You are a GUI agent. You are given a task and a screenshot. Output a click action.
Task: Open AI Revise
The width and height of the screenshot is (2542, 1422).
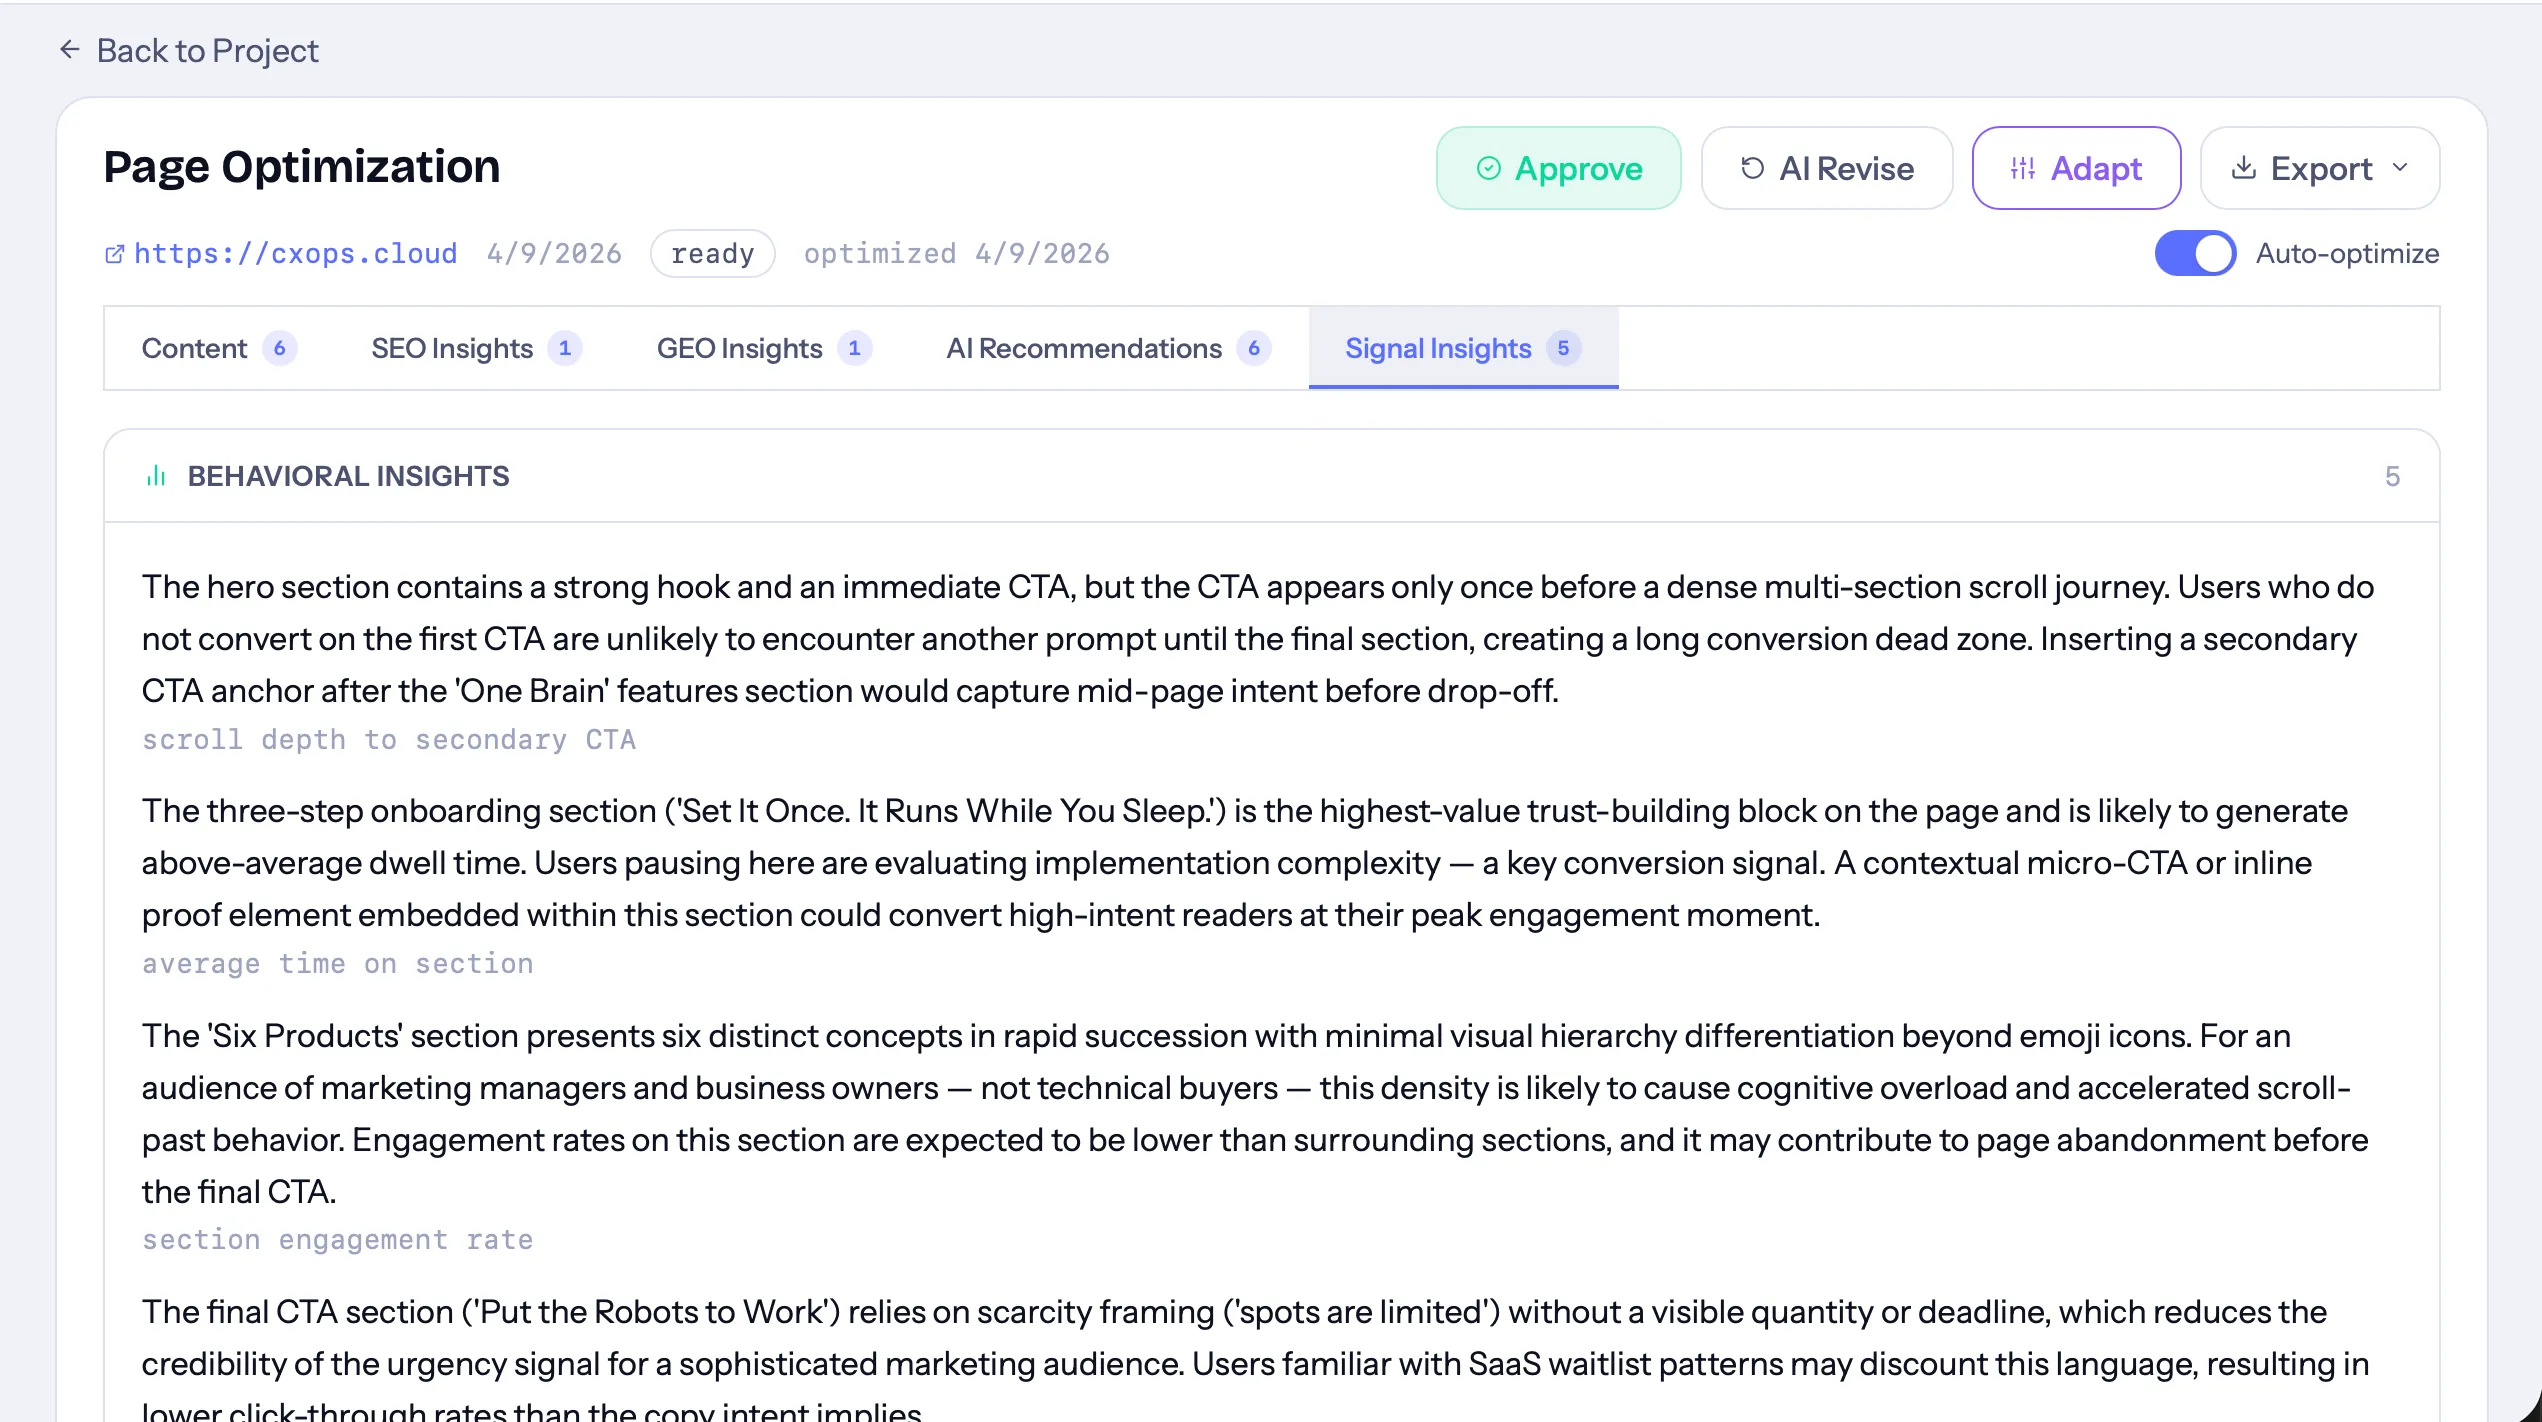tap(1826, 168)
